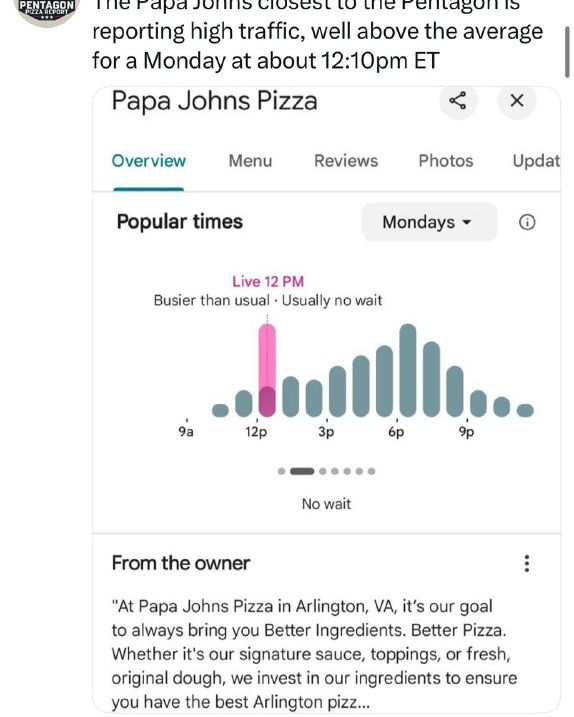
Task: Open the Photos tab
Action: (x=445, y=161)
